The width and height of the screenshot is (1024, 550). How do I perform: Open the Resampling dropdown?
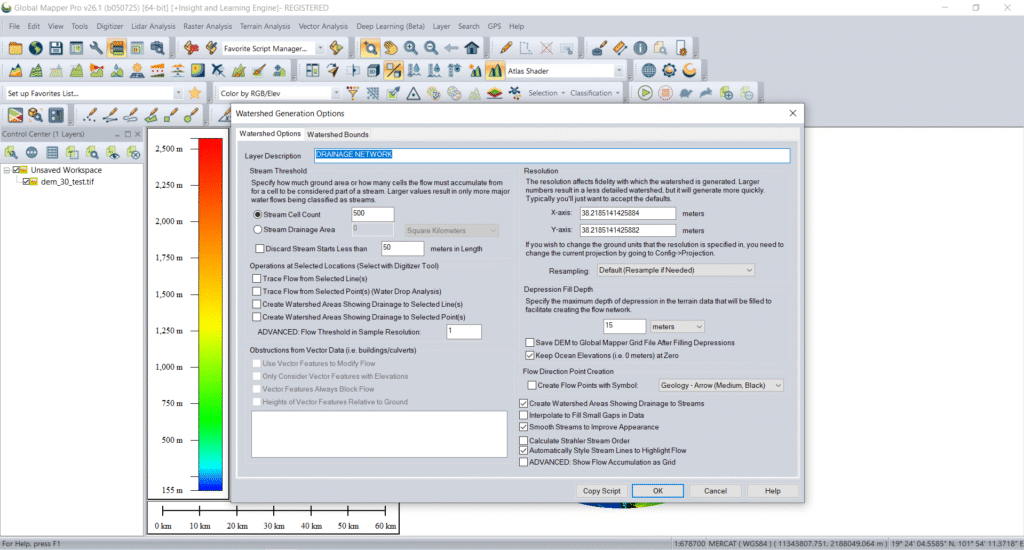pos(675,270)
